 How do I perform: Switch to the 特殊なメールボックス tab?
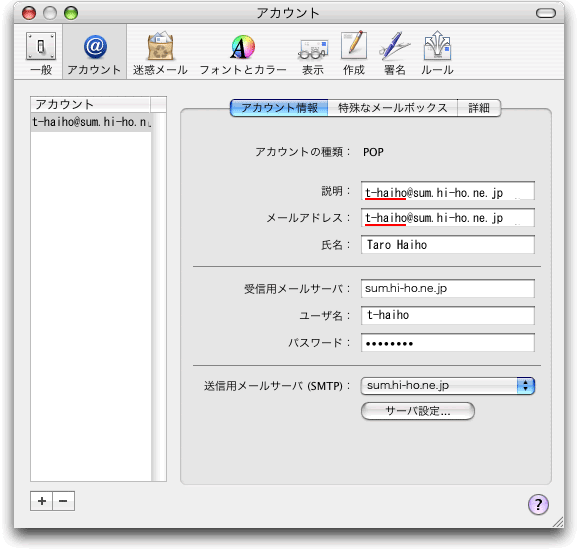click(393, 108)
